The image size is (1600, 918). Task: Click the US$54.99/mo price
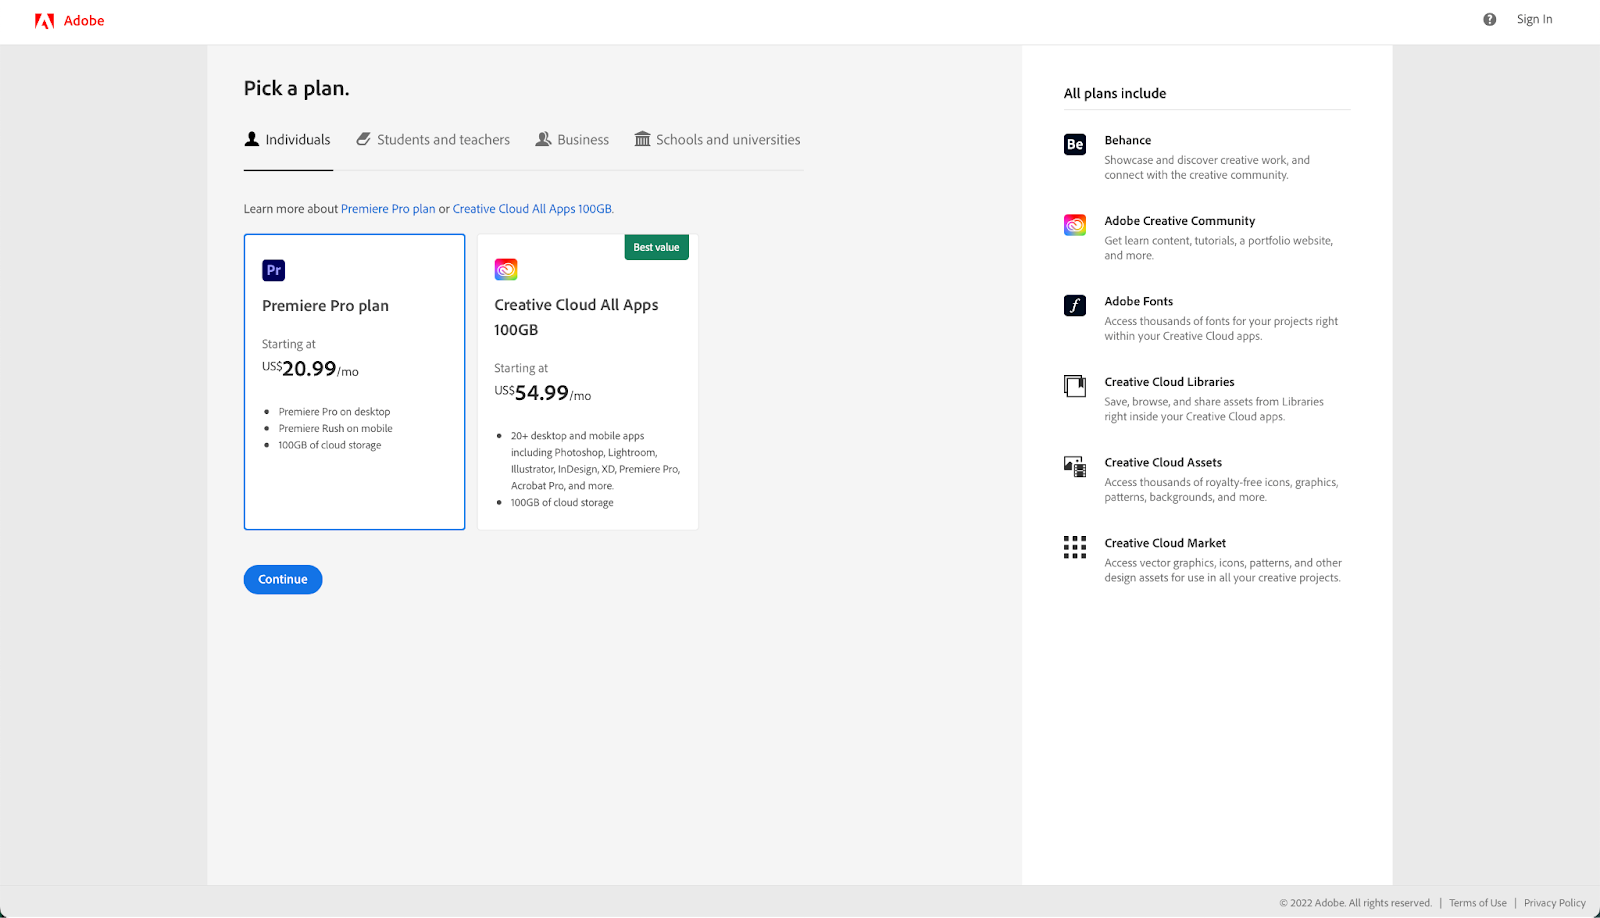(542, 393)
